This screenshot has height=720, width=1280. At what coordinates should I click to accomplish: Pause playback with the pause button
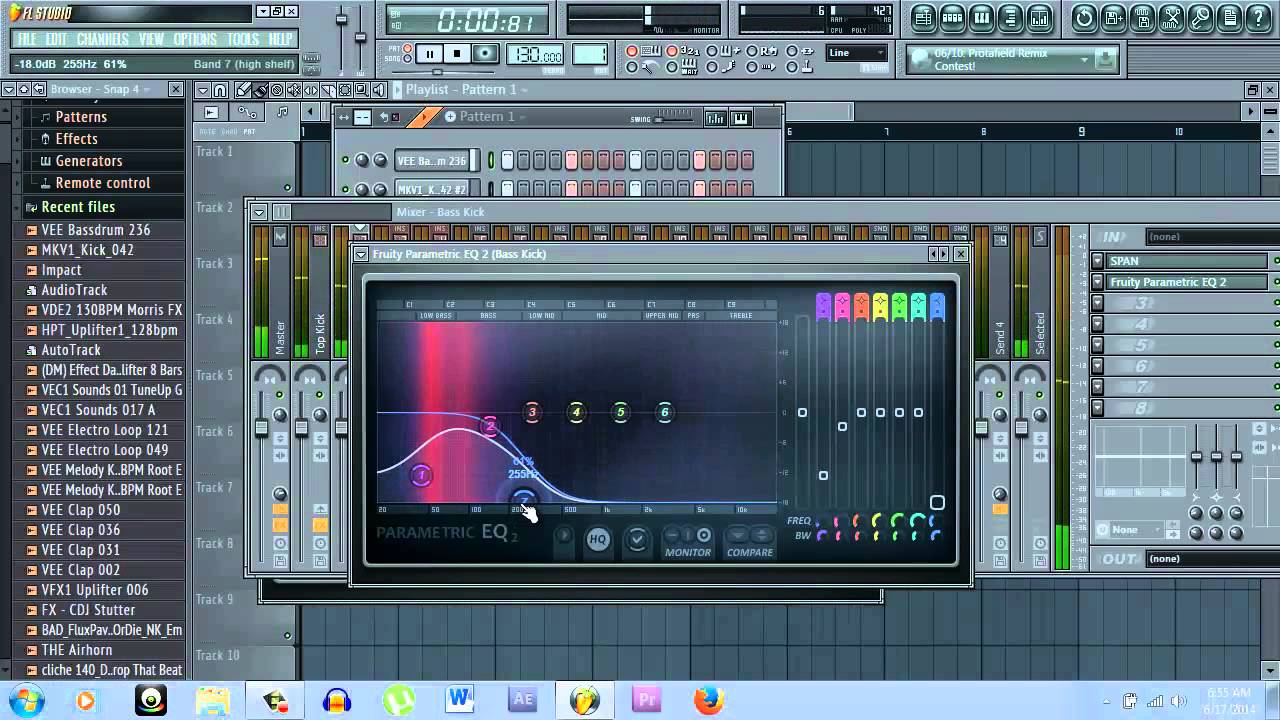[x=429, y=54]
